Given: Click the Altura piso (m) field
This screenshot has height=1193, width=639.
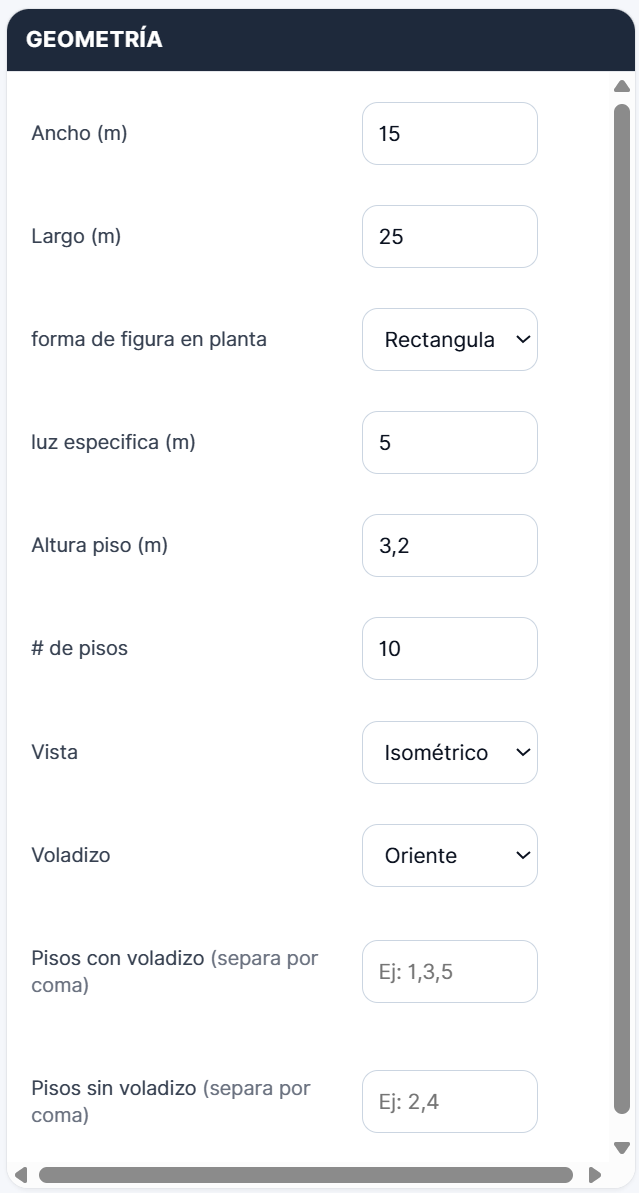Looking at the screenshot, I should click(x=449, y=545).
